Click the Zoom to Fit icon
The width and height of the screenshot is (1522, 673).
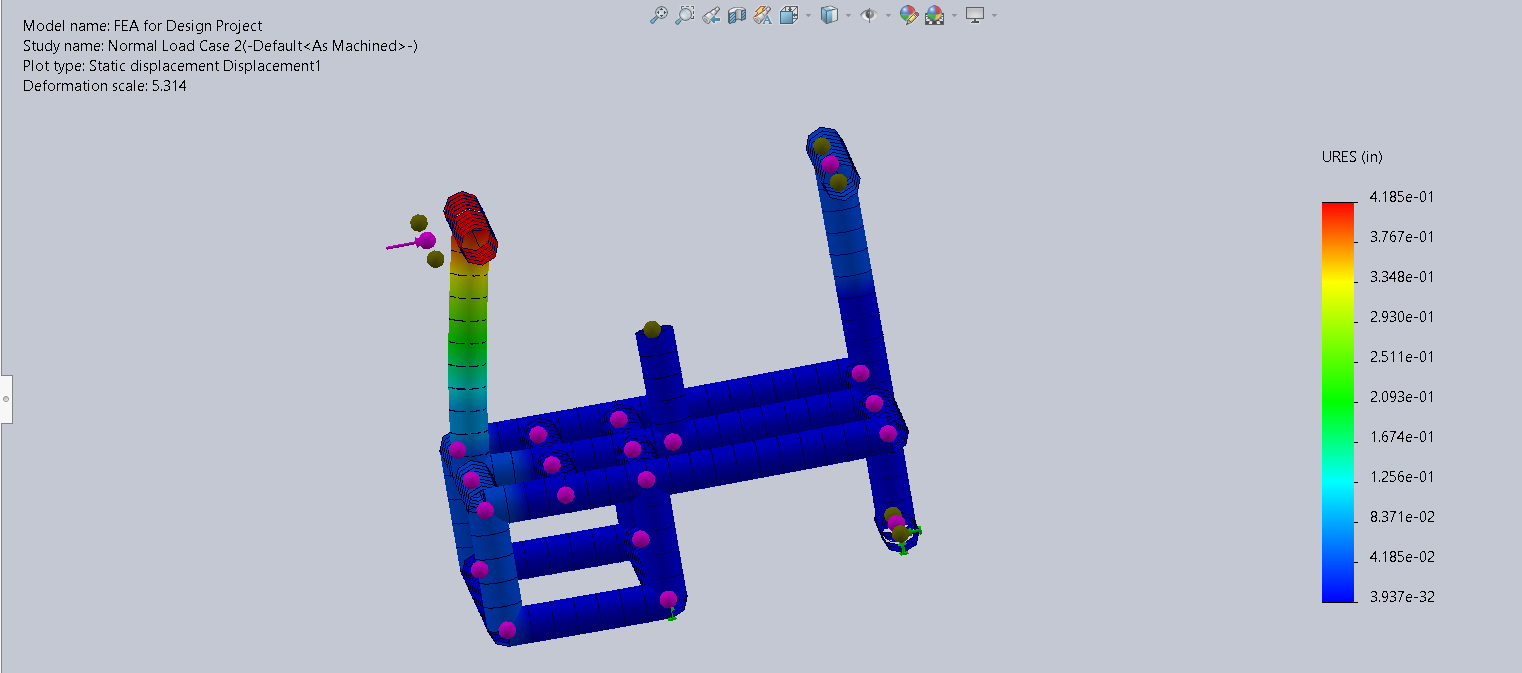[x=658, y=15]
